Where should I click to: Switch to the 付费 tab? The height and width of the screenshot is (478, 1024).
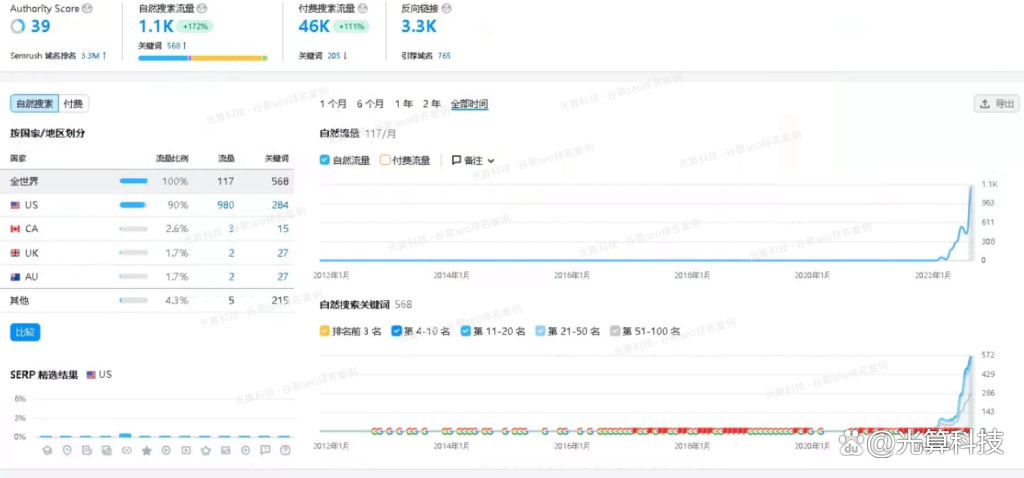click(74, 104)
